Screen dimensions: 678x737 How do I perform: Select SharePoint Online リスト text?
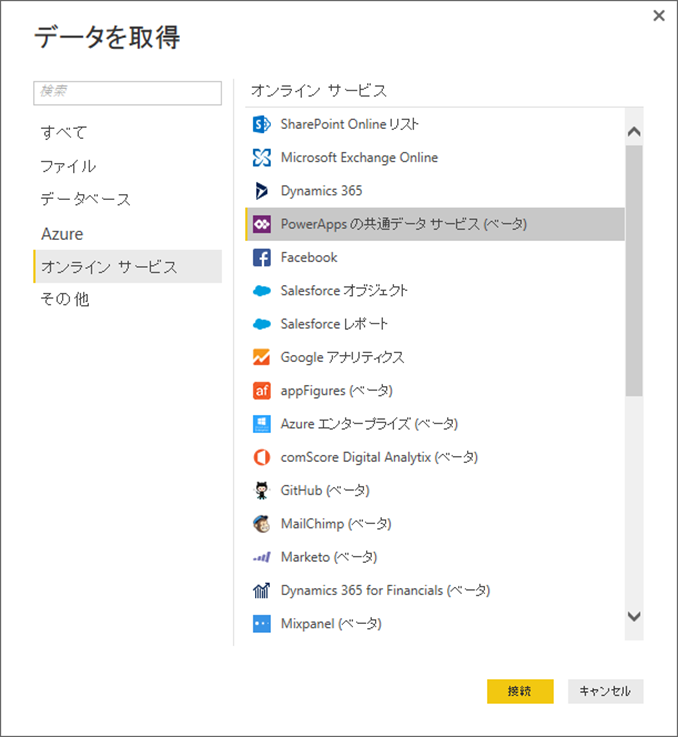(349, 125)
